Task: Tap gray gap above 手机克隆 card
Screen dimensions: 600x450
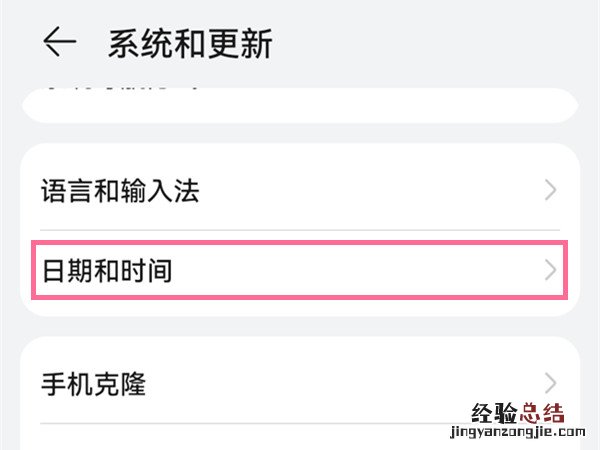Action: [x=300, y=326]
